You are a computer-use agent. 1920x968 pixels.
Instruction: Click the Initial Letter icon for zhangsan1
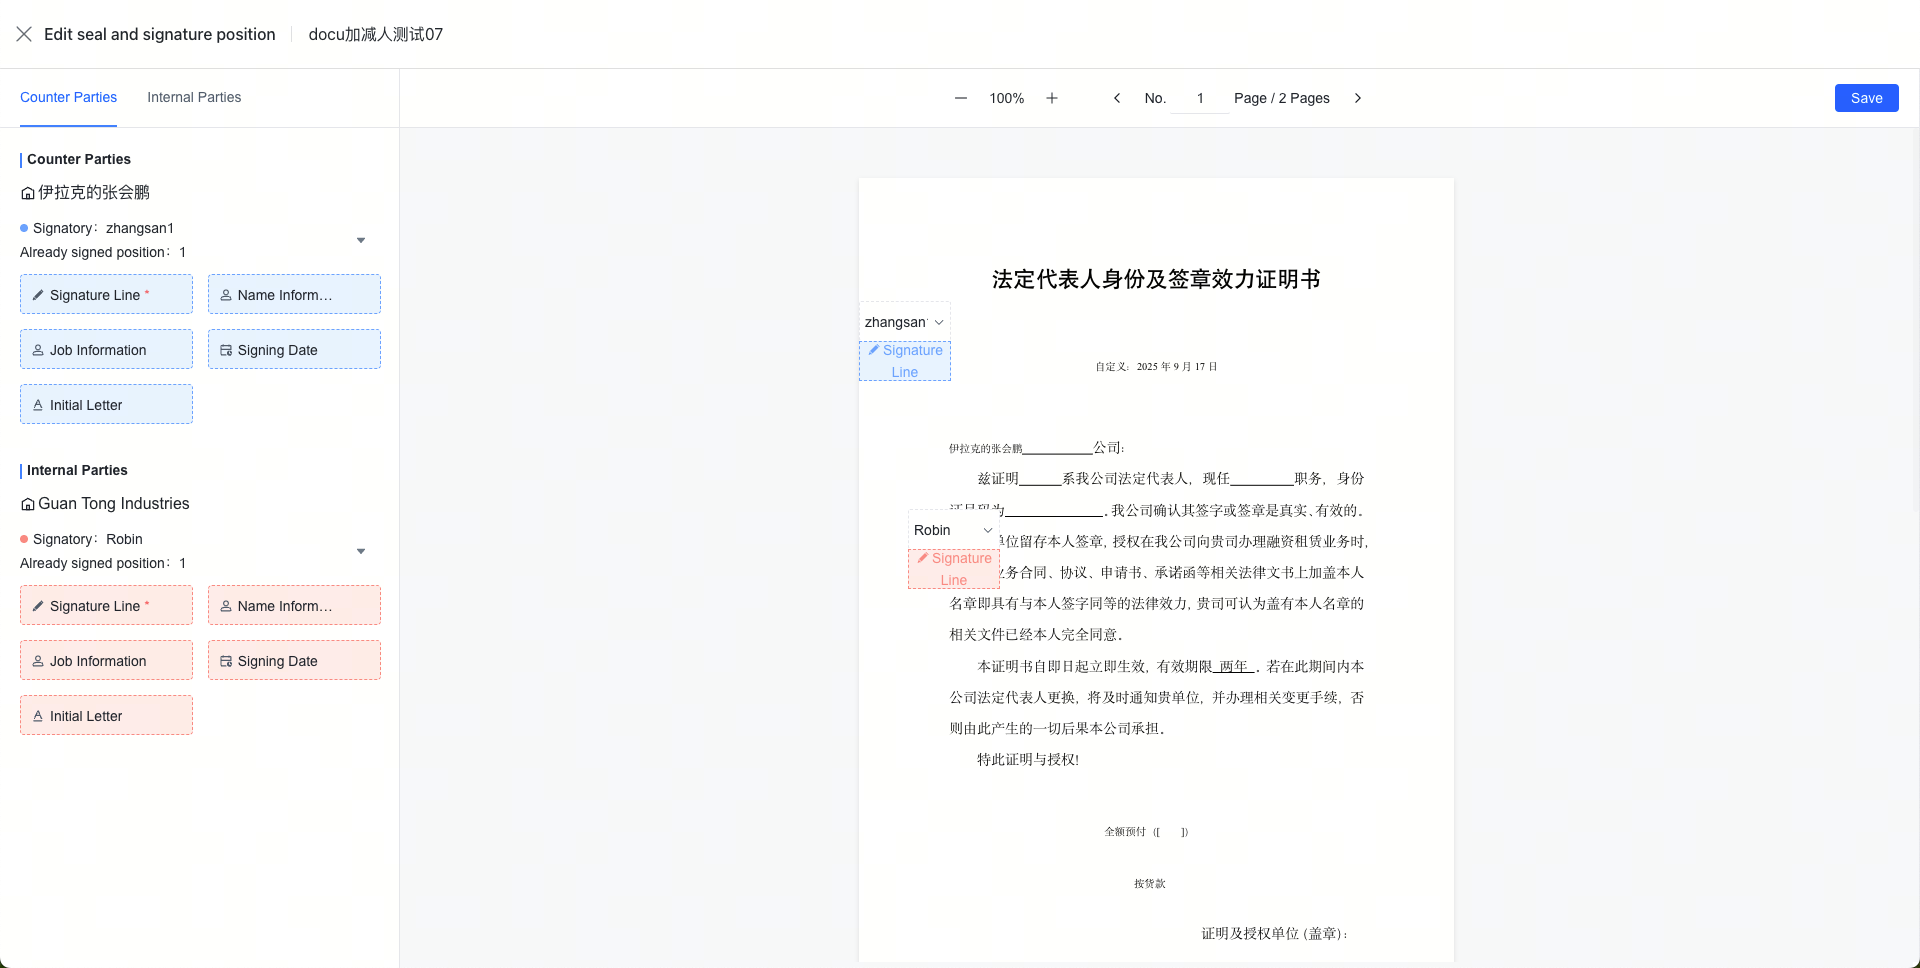(x=38, y=405)
